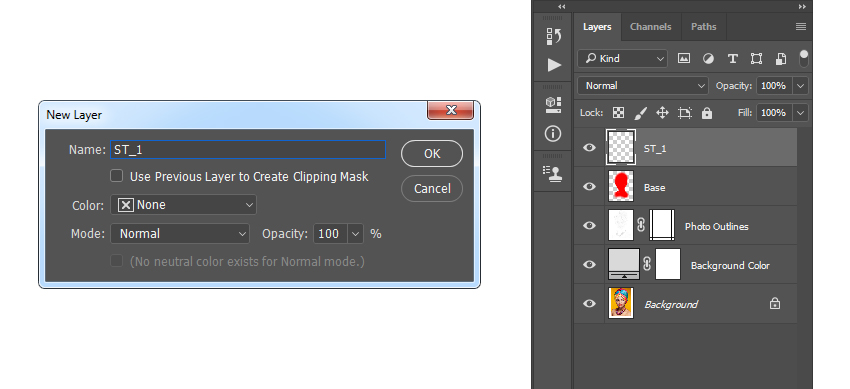Toggle layer filtering switch on/off

804,59
